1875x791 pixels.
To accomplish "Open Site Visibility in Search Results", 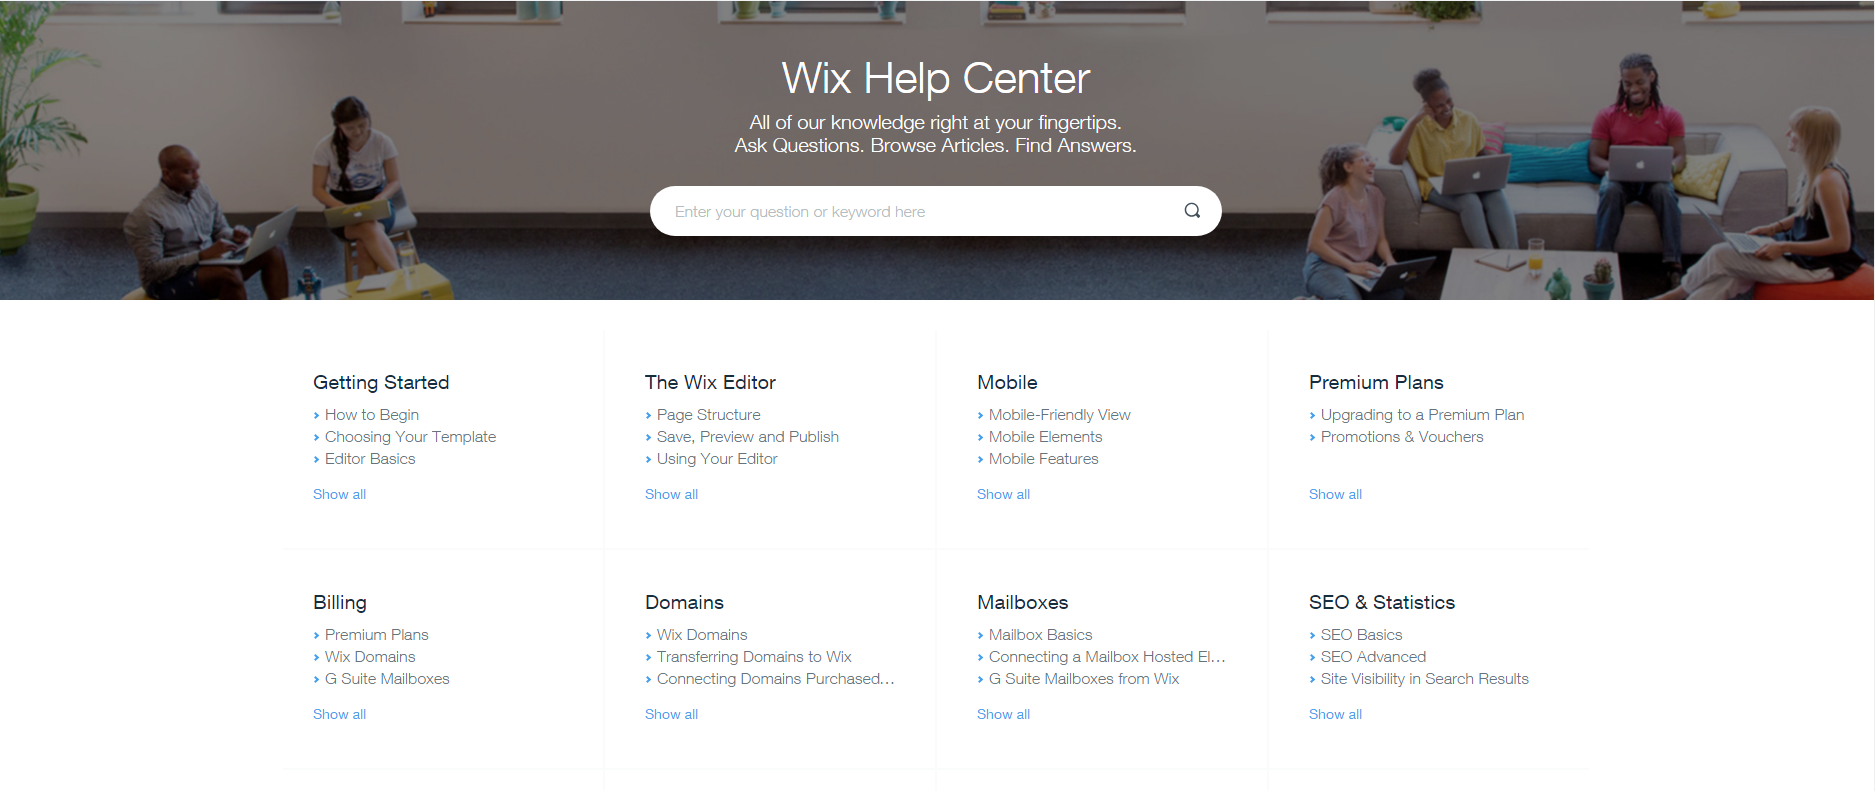I will tap(1424, 679).
